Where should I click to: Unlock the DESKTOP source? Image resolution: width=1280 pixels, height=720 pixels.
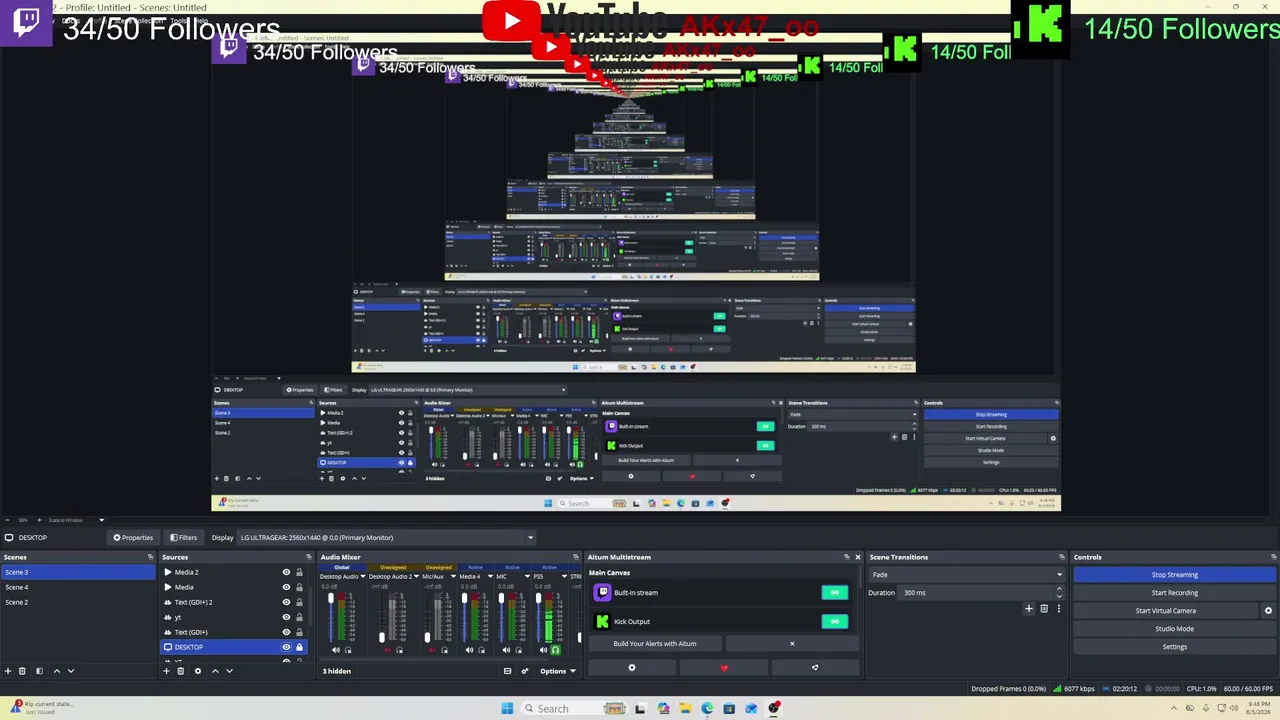point(299,647)
